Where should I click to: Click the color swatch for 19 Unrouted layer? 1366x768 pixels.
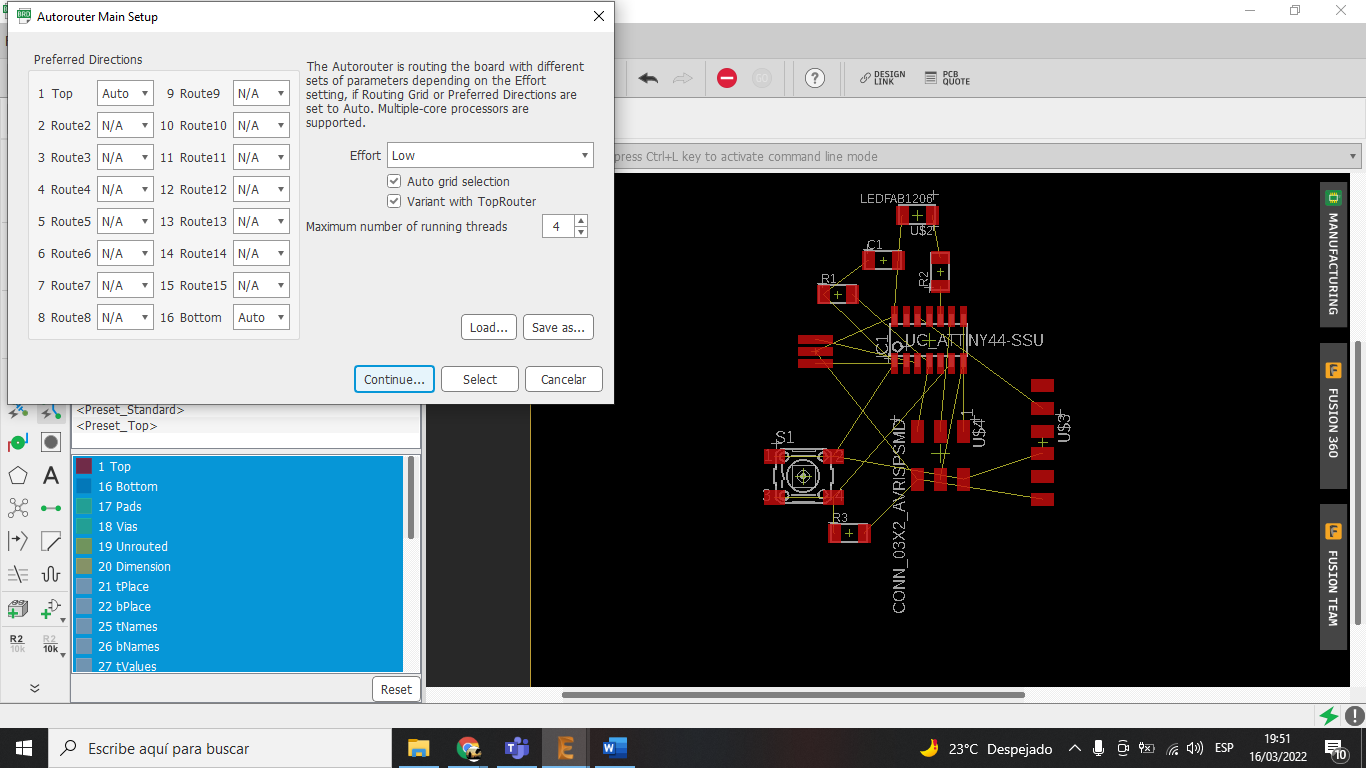pos(84,546)
